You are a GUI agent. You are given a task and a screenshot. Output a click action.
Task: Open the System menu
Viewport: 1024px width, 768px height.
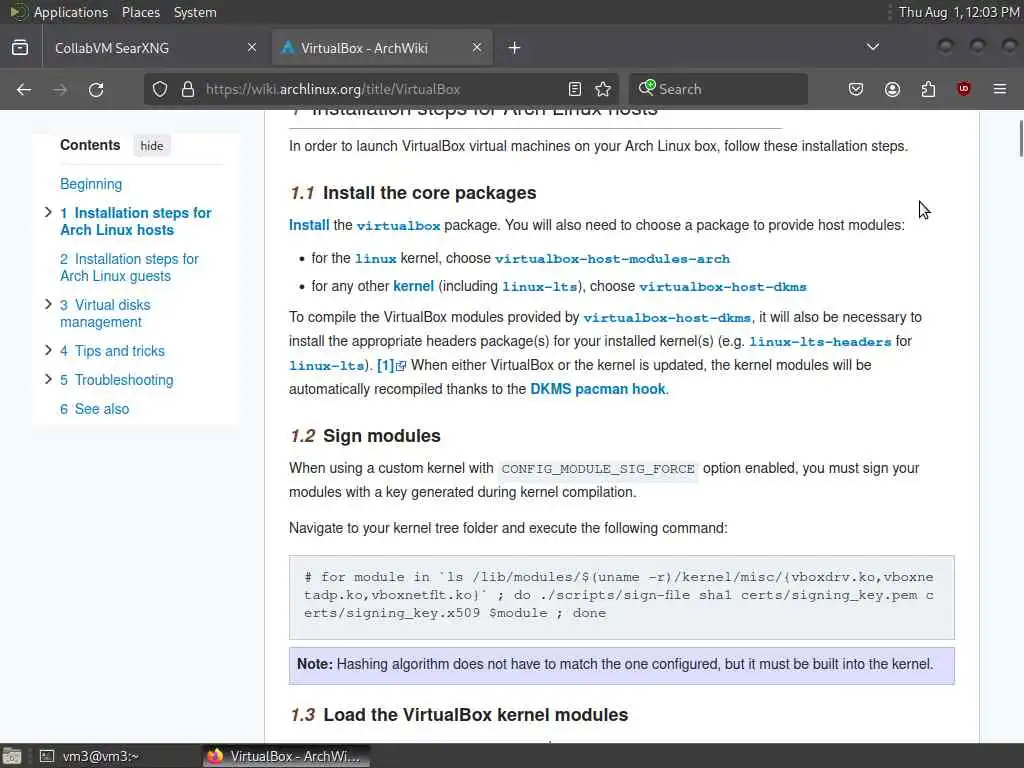[x=195, y=12]
